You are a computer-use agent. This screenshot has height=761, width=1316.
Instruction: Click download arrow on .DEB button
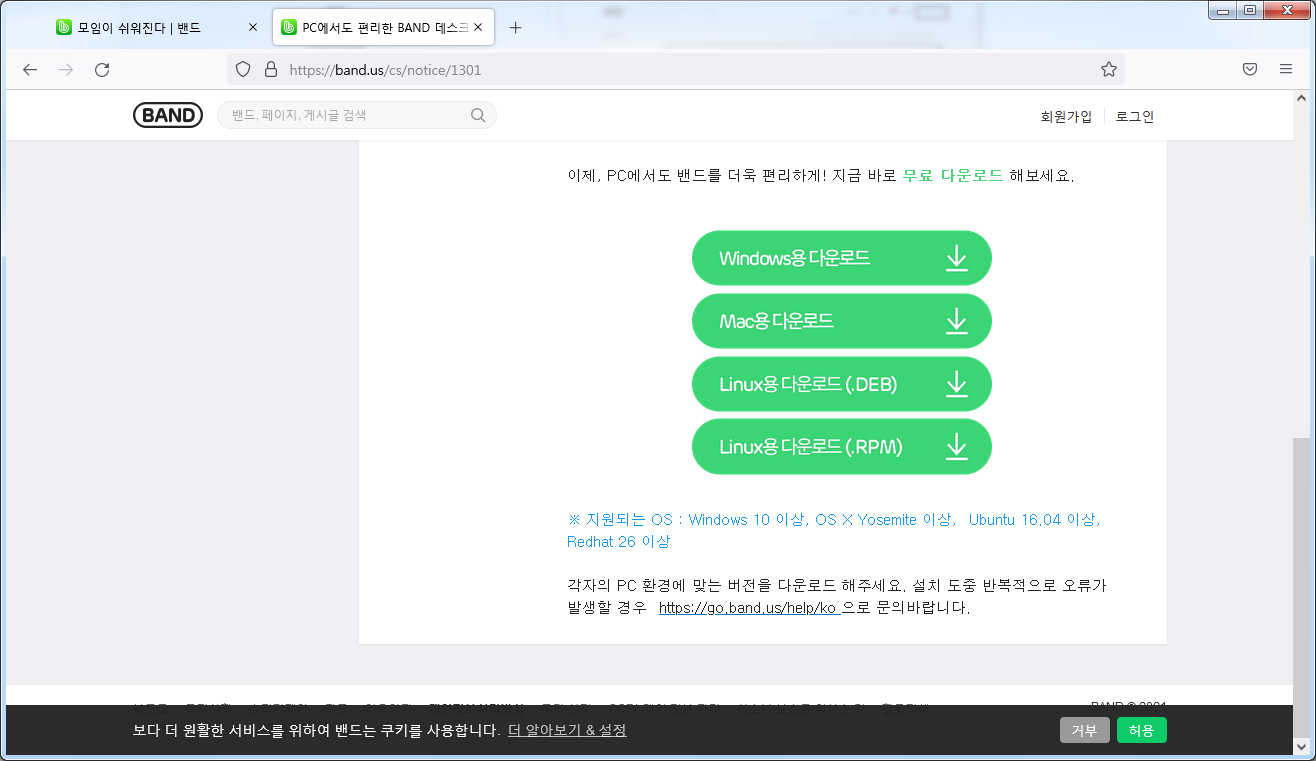point(957,384)
